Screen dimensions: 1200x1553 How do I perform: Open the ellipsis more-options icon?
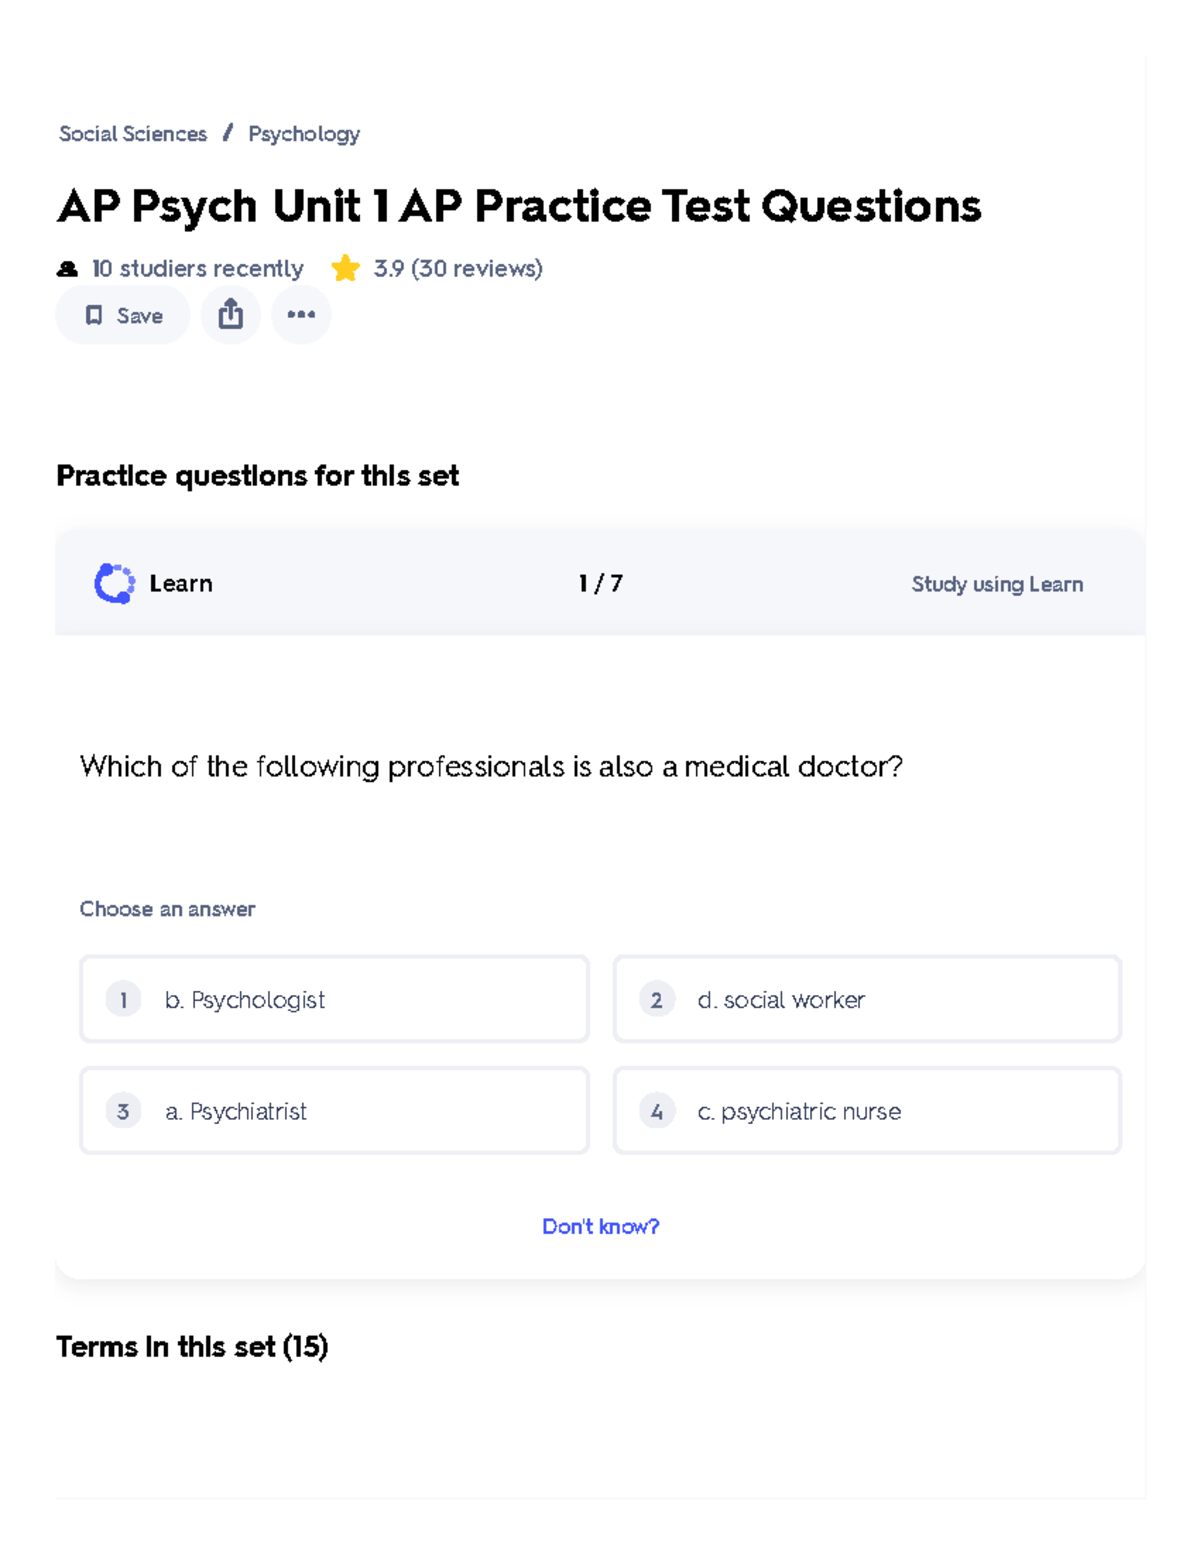301,315
